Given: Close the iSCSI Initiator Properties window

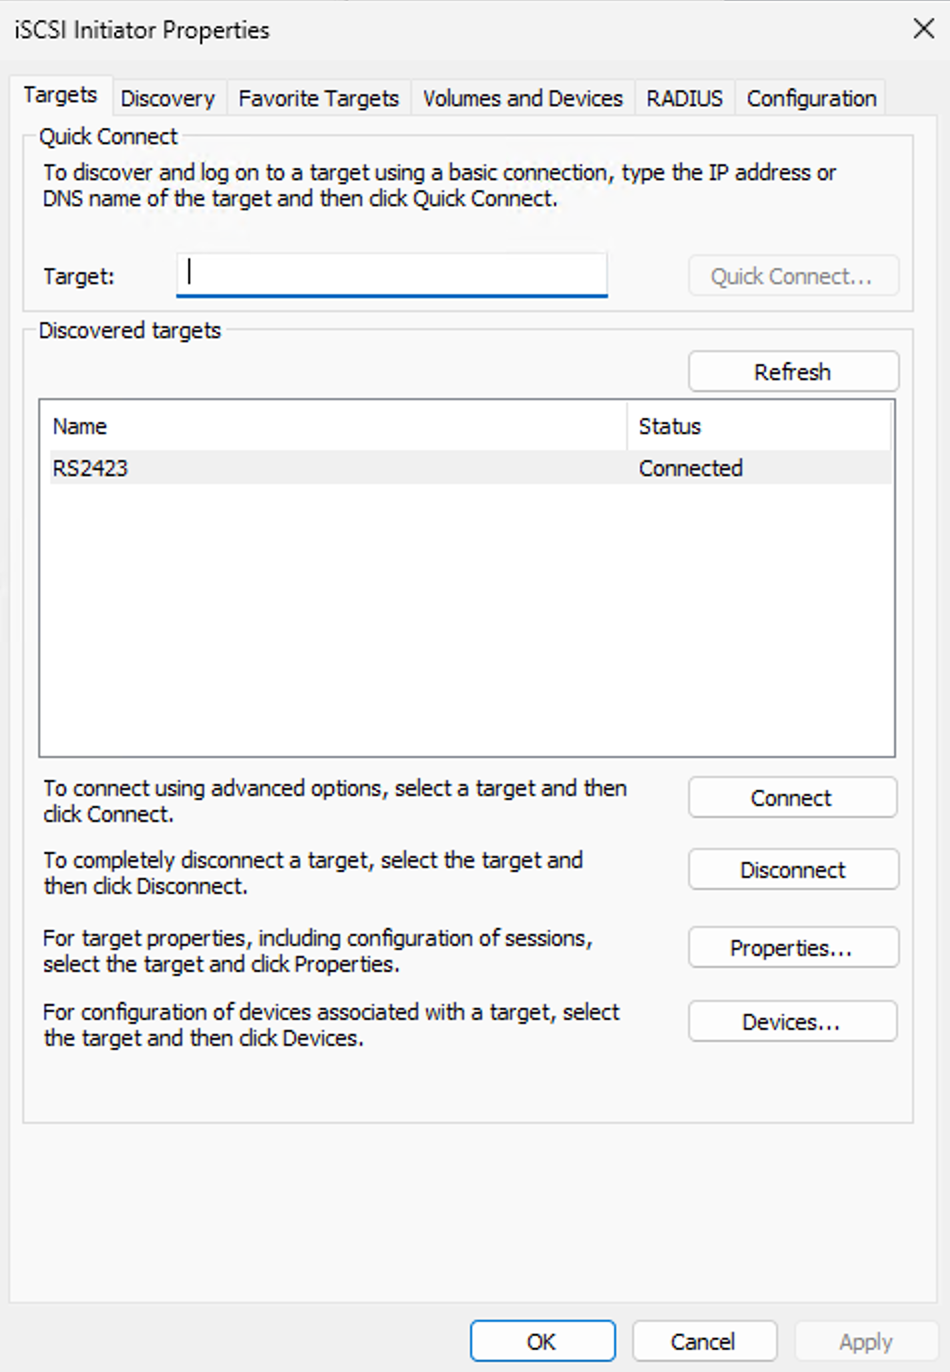Looking at the screenshot, I should pyautogui.click(x=923, y=28).
